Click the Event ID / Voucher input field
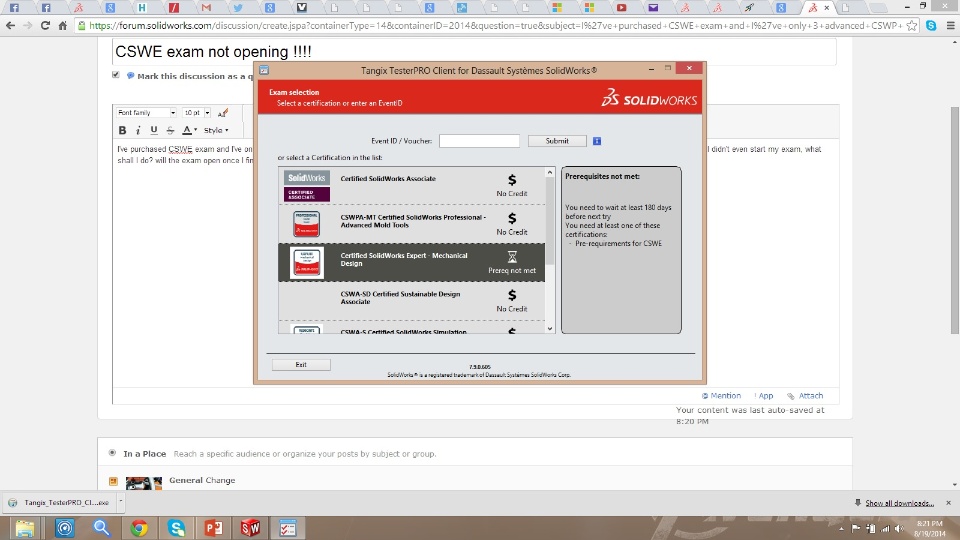Screen dimensions: 960x540 [479, 141]
